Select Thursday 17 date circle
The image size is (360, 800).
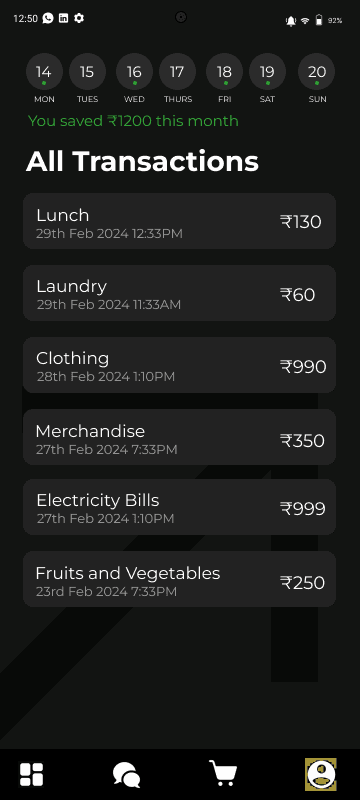coord(177,72)
